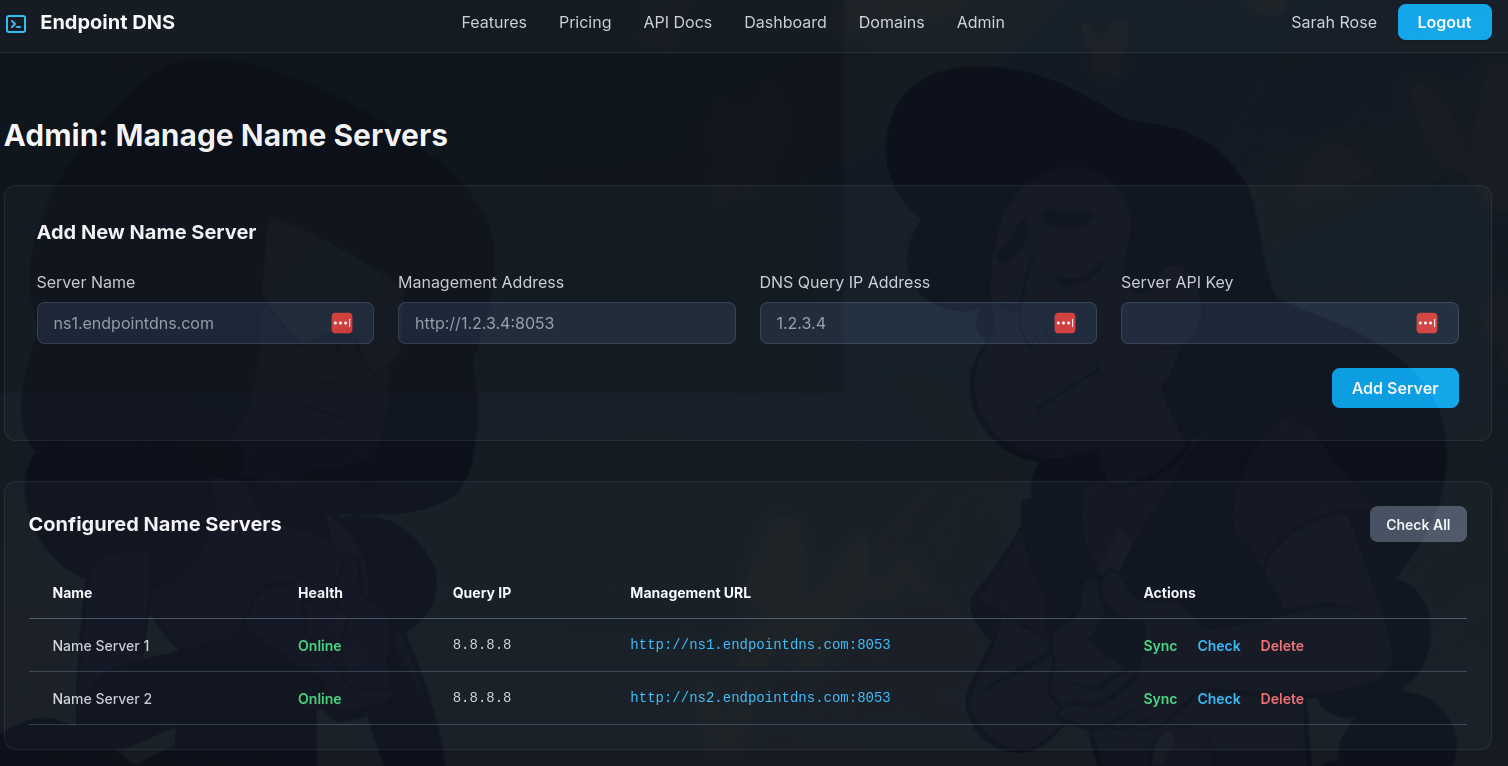This screenshot has height=766, width=1508.
Task: Run Check All on name servers
Action: pos(1417,524)
